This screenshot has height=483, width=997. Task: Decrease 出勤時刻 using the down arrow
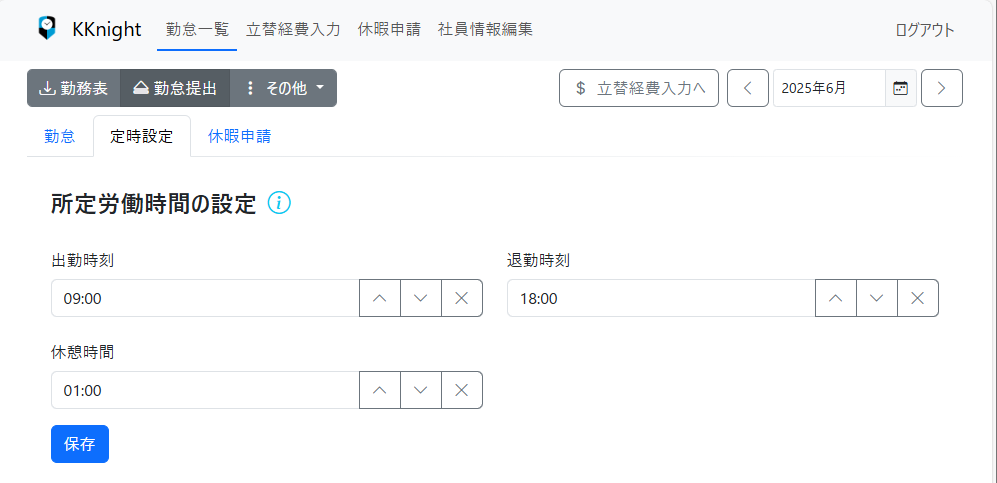click(420, 298)
